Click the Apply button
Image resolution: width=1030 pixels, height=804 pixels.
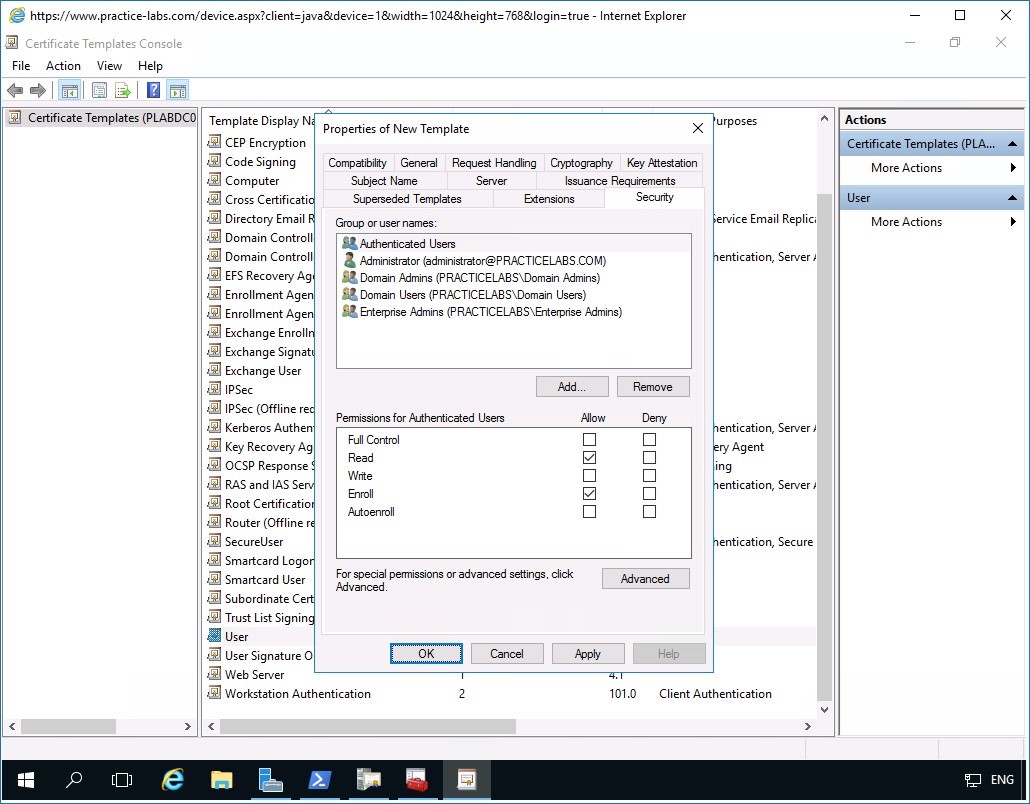click(x=587, y=654)
